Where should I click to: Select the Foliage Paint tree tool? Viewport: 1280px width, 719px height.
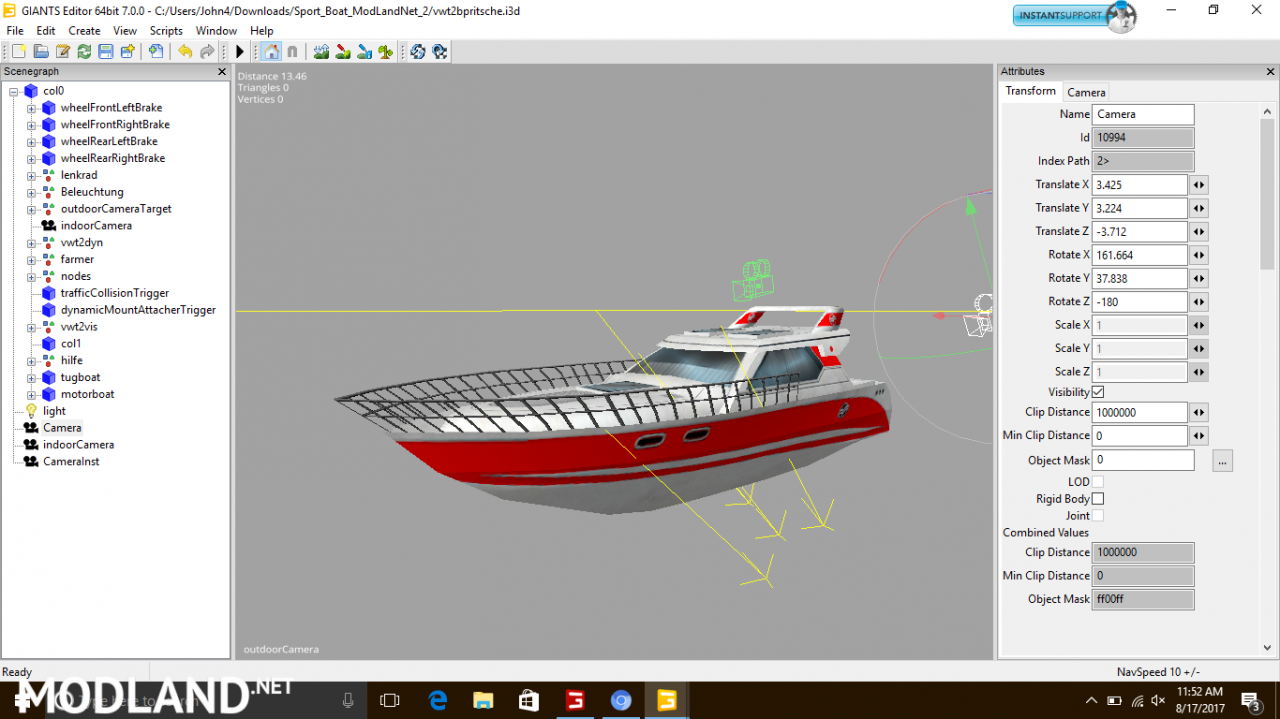(385, 51)
